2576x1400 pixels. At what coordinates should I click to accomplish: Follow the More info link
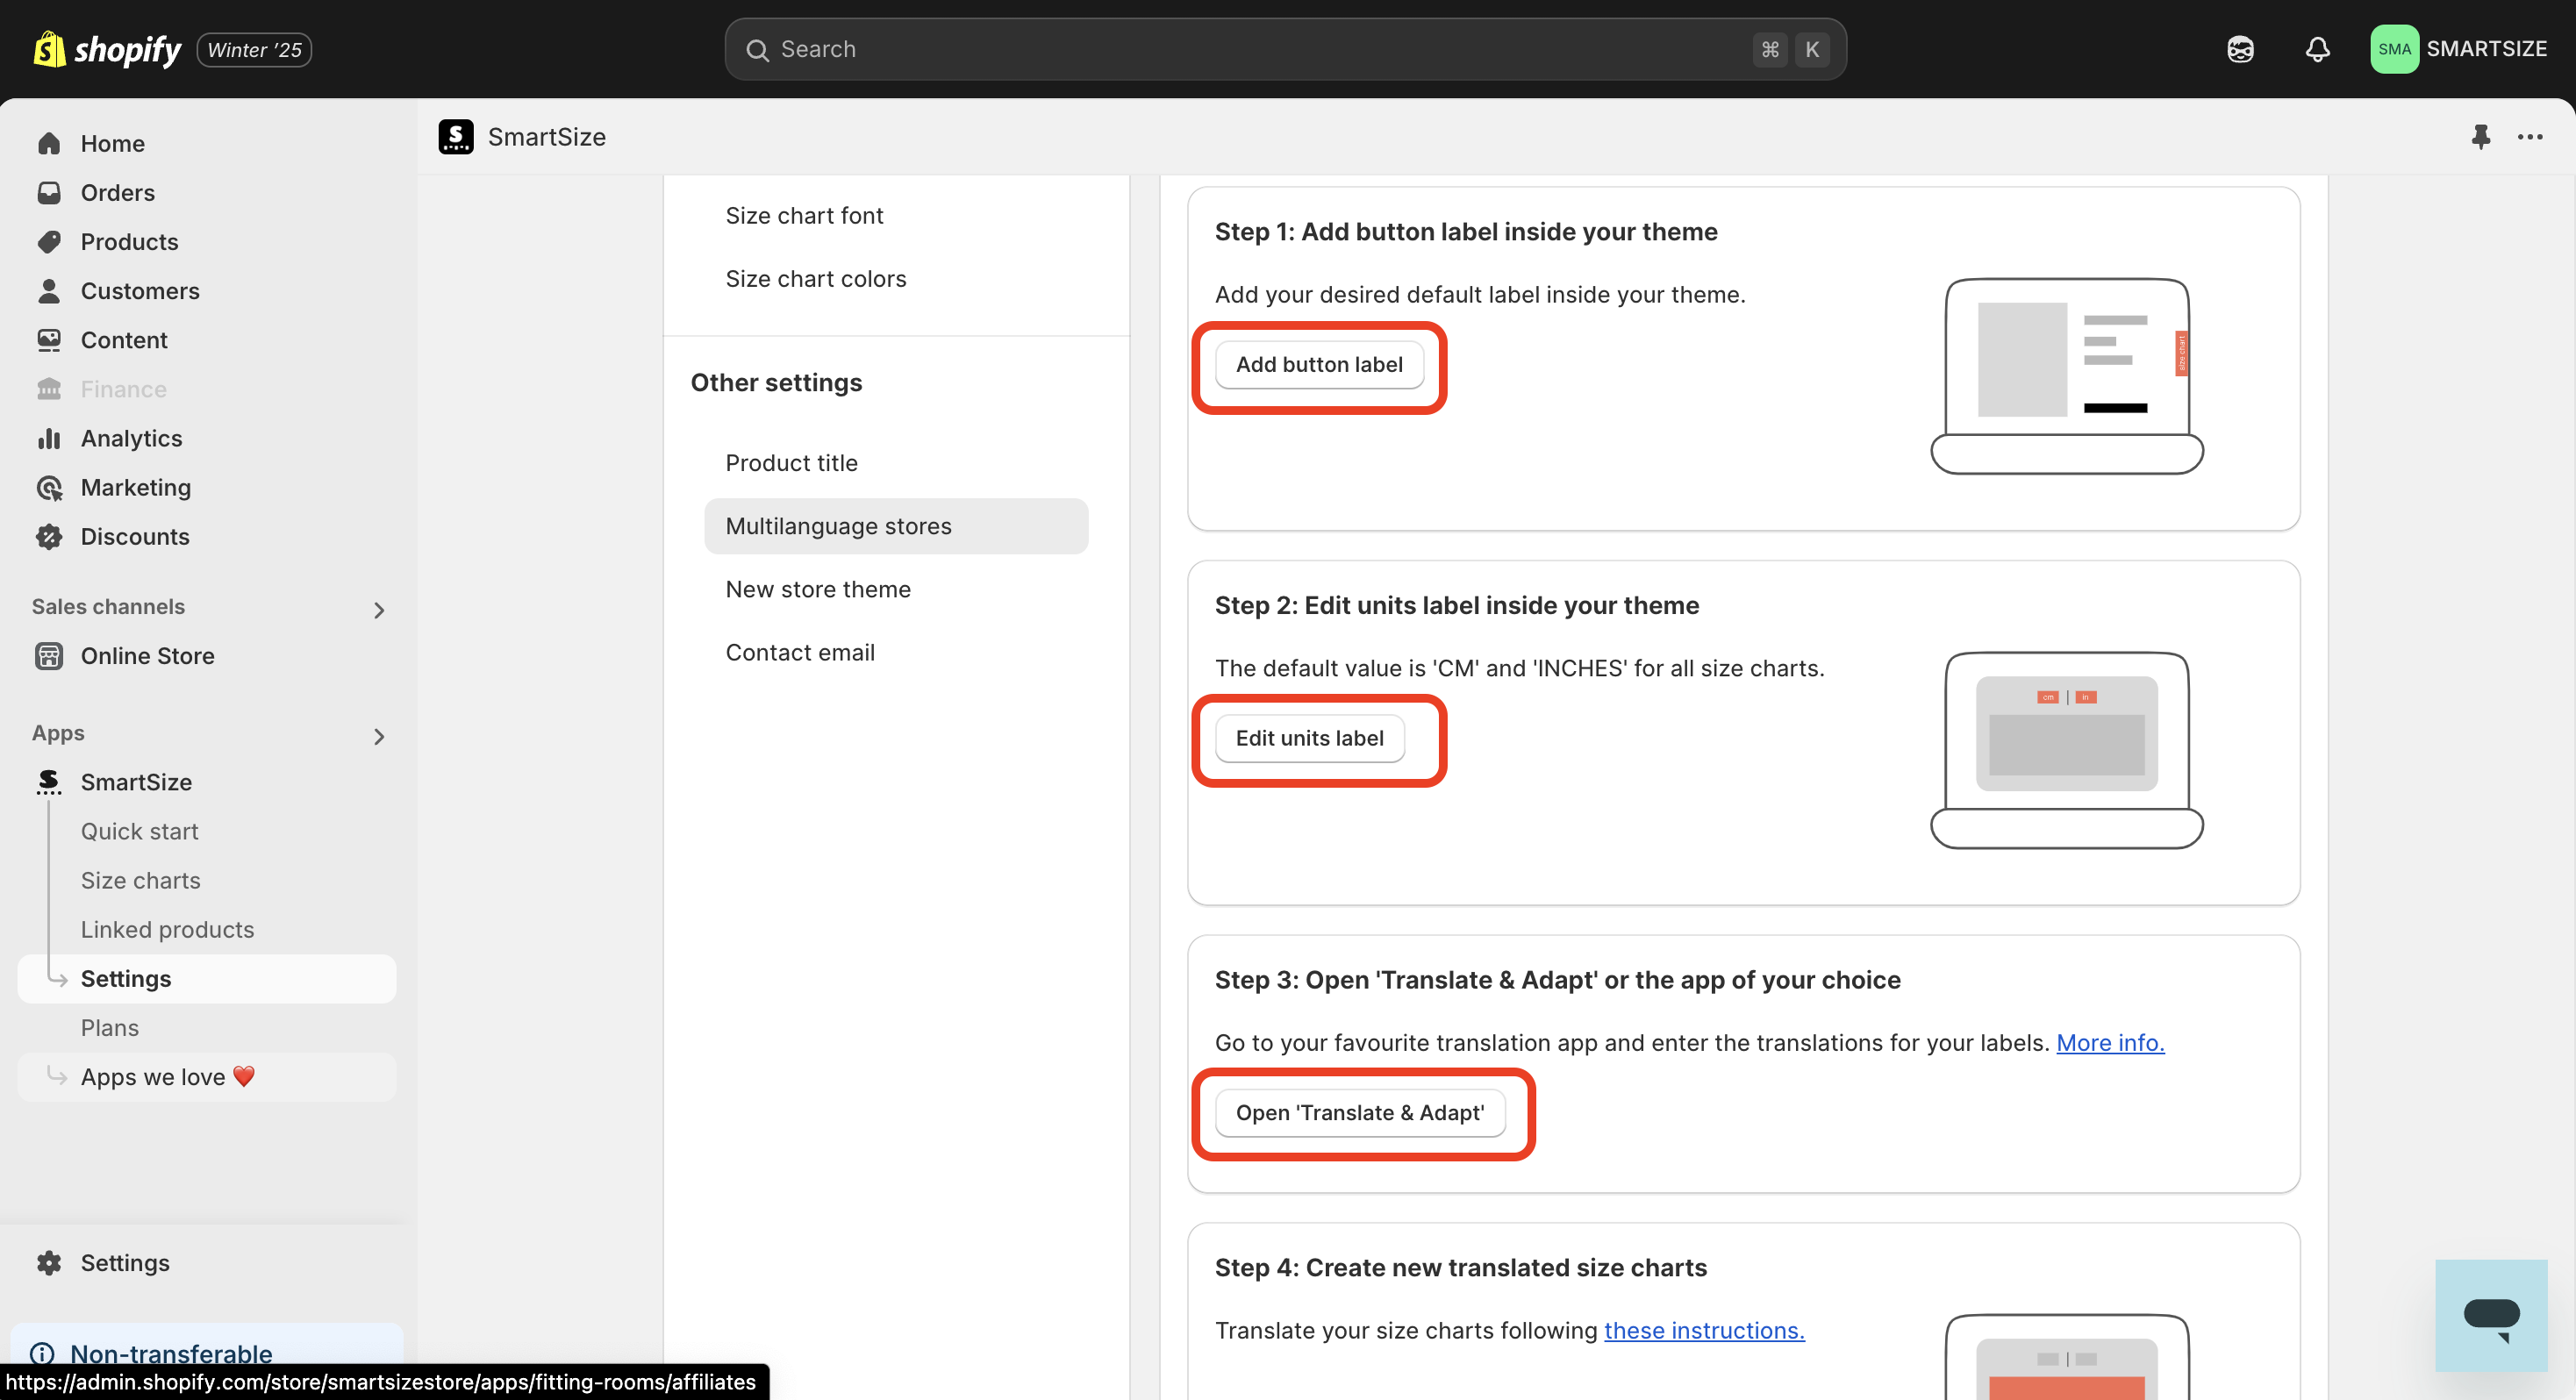coord(2109,1041)
